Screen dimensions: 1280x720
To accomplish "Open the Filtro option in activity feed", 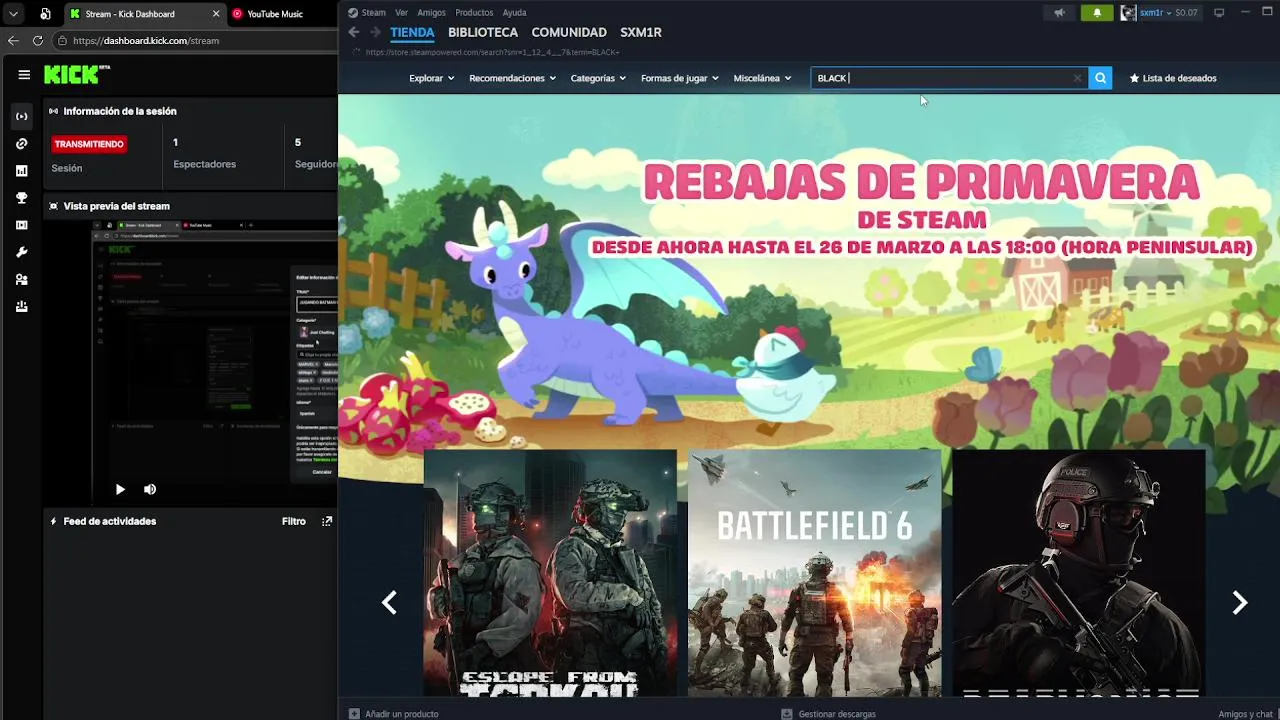I will coord(293,521).
